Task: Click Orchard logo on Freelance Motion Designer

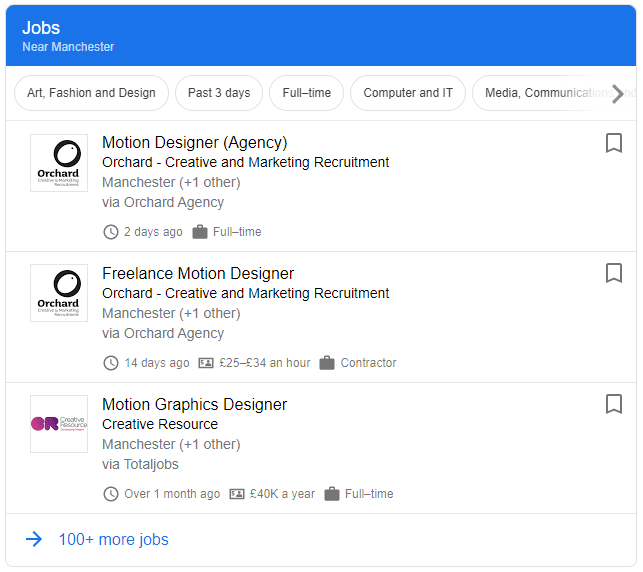Action: point(59,293)
